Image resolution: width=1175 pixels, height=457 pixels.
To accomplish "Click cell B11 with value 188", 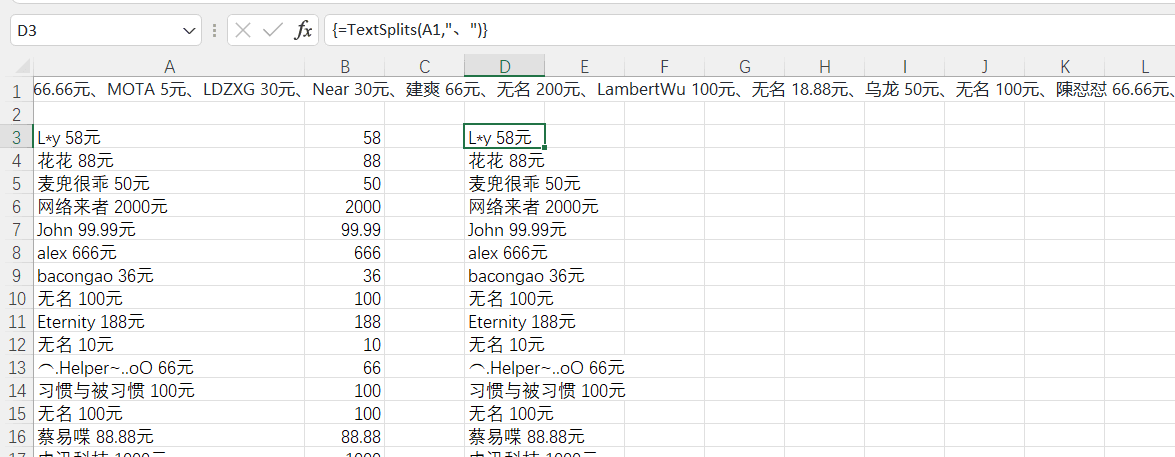I will [x=345, y=321].
